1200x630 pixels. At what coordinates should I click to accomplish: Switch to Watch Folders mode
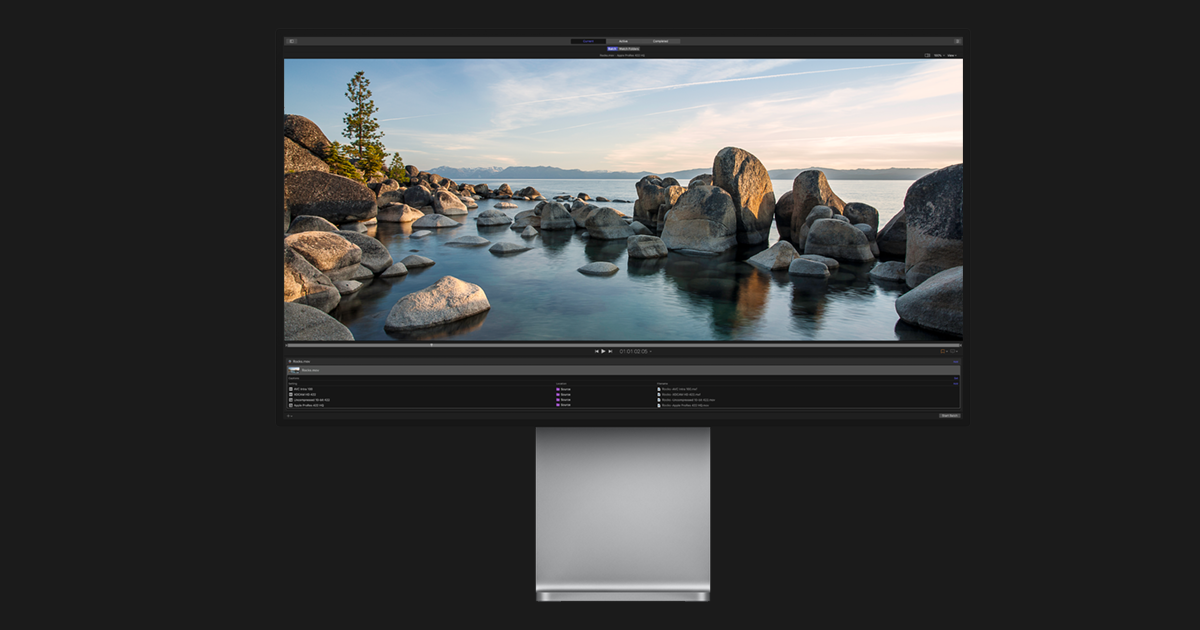[629, 48]
